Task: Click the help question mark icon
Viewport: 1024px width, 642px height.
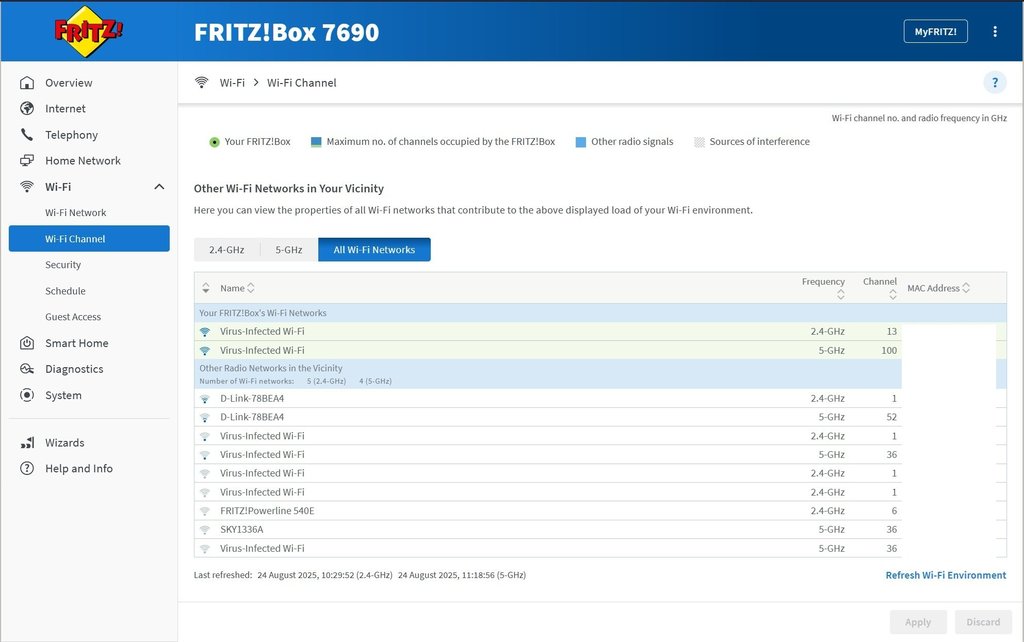Action: click(994, 83)
